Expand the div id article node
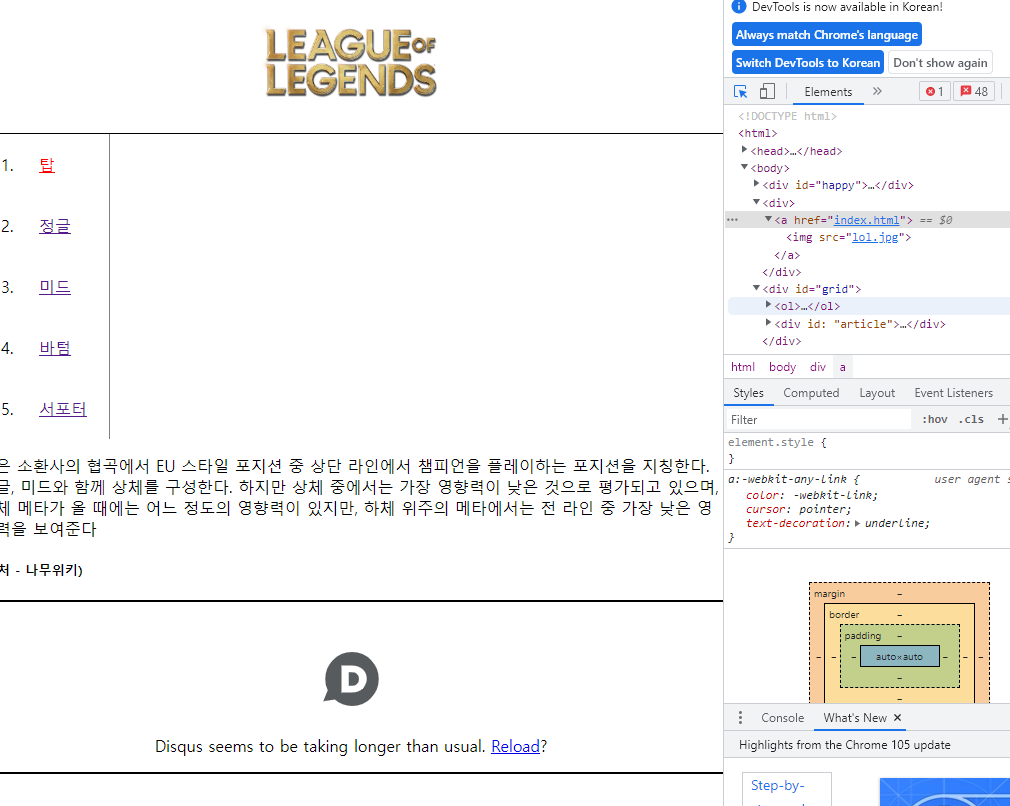The height and width of the screenshot is (806, 1010). (768, 323)
